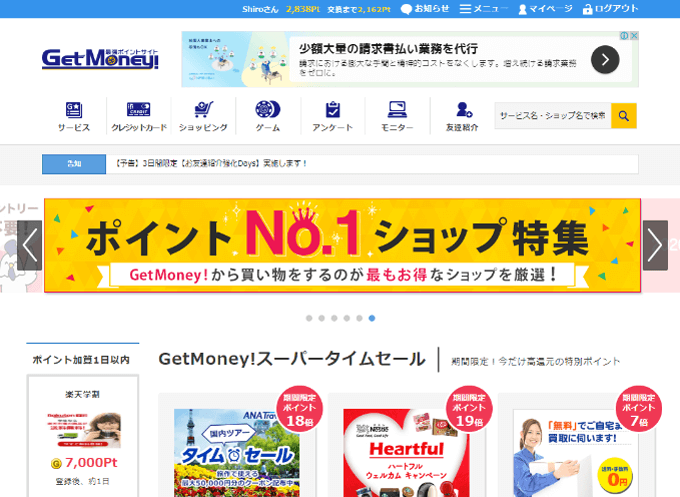Select the first carousel dot

click(309, 318)
